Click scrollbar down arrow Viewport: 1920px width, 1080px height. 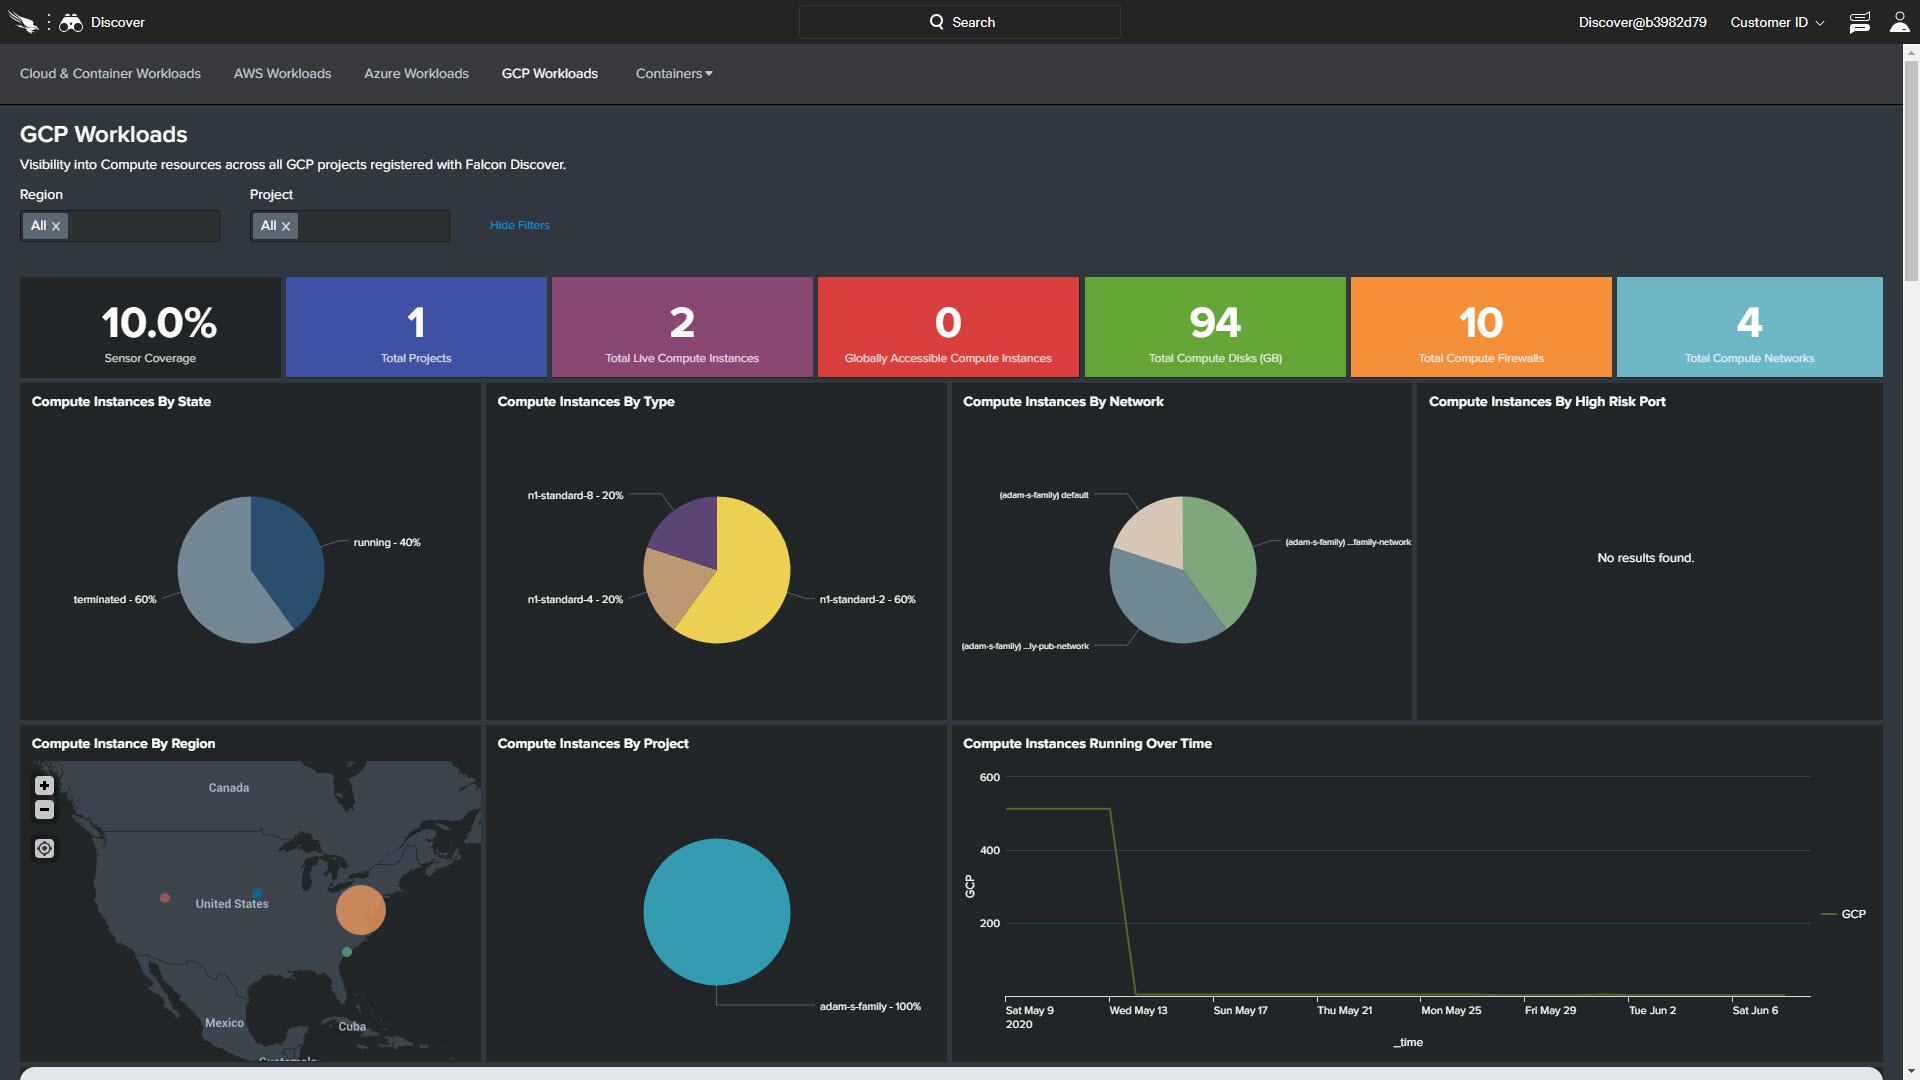pyautogui.click(x=1911, y=1072)
